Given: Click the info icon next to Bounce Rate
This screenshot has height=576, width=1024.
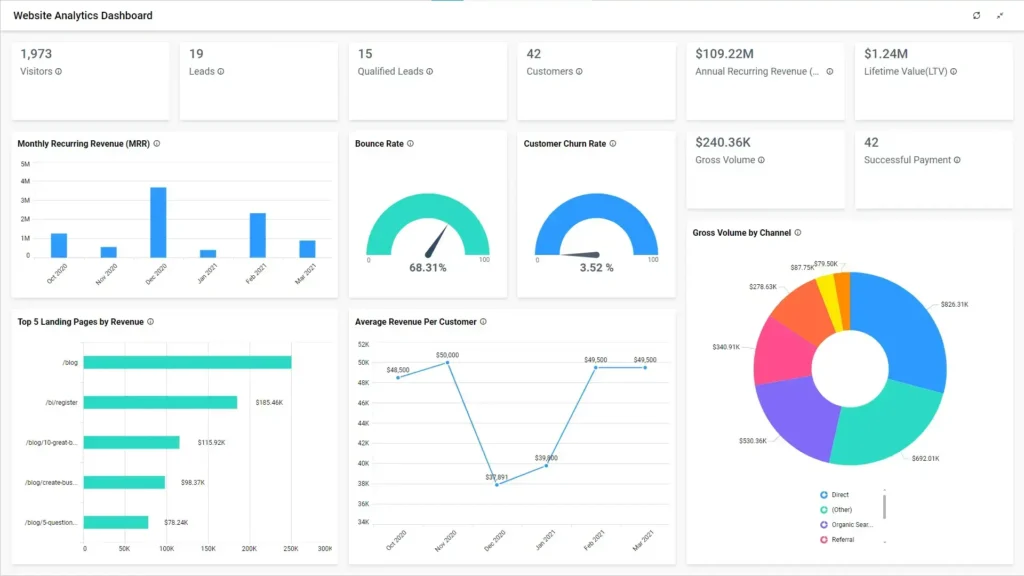Looking at the screenshot, I should (x=408, y=143).
